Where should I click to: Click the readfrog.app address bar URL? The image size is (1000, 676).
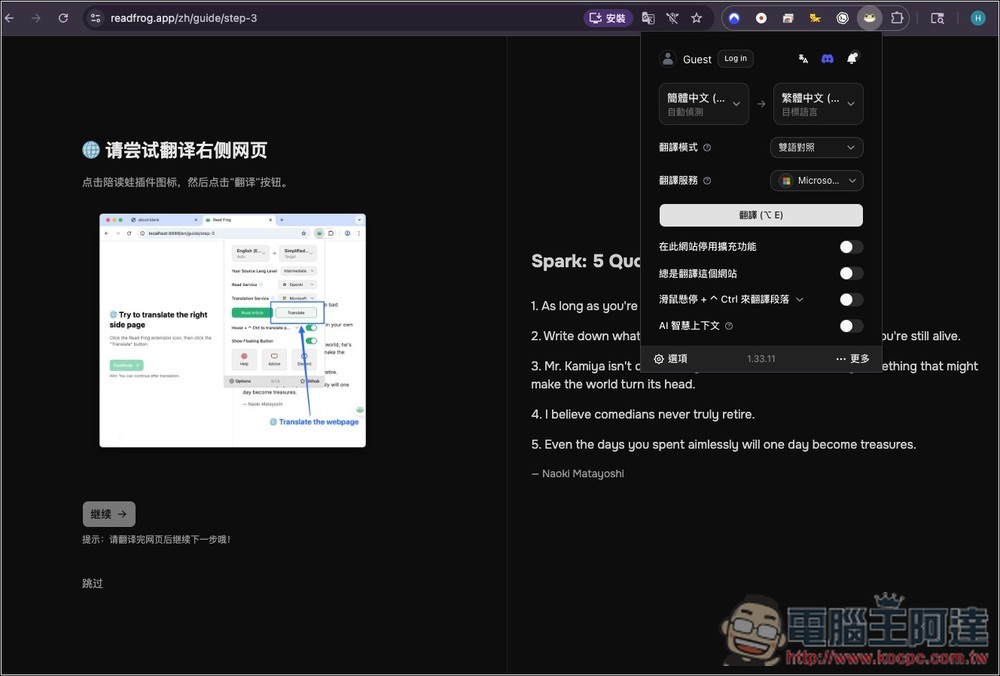click(x=184, y=18)
